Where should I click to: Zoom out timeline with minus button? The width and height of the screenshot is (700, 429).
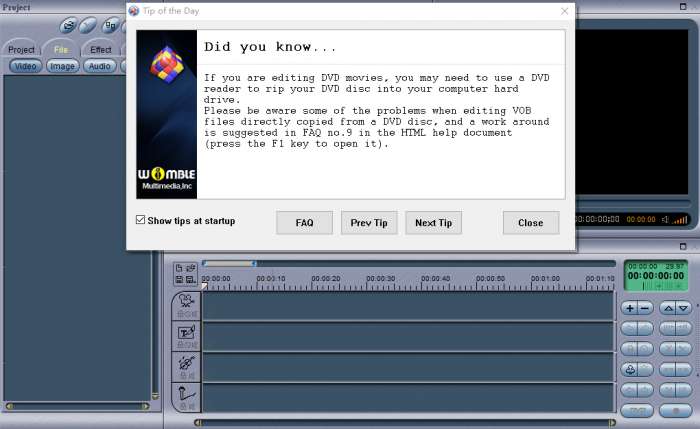[645, 308]
